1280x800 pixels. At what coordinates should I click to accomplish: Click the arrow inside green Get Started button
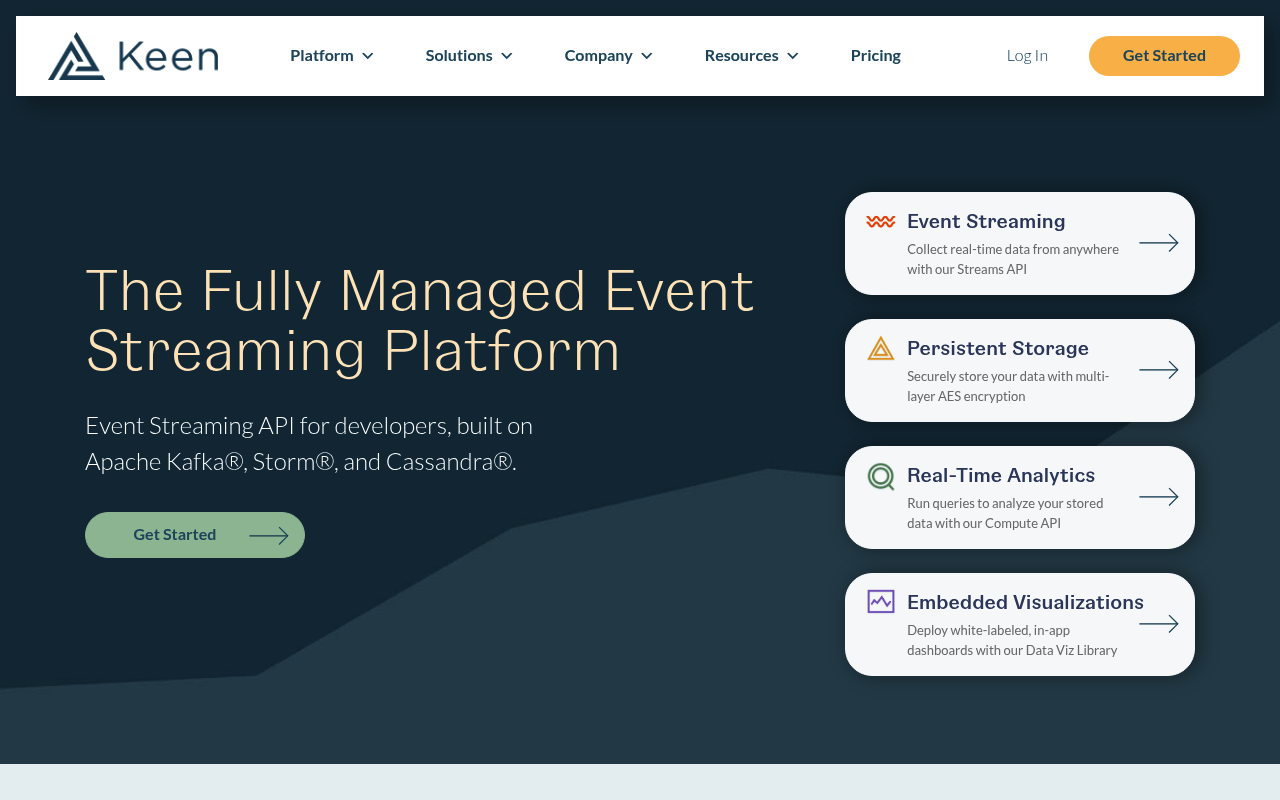click(x=269, y=536)
